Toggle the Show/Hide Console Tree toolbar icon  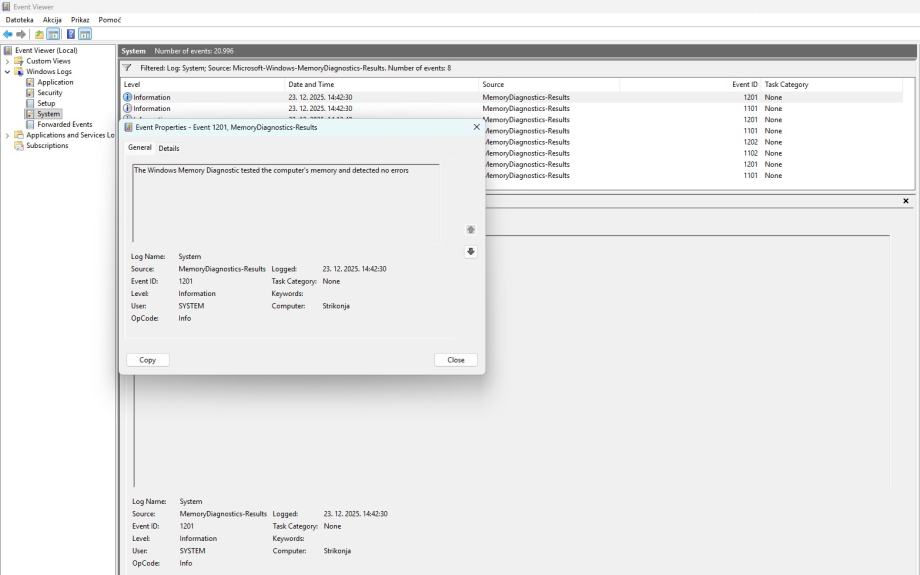click(x=53, y=34)
